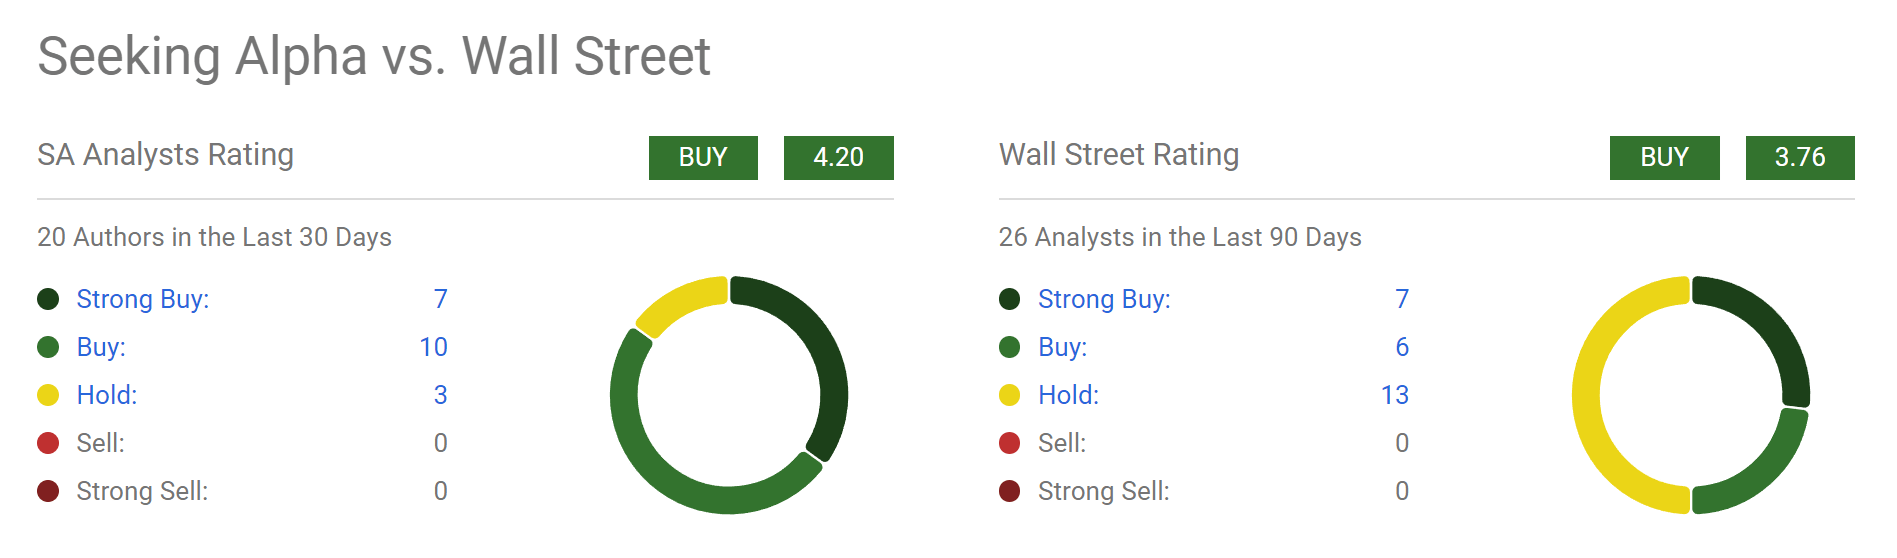Viewport: 1897px width, 558px height.
Task: Click the SA Analysts BUY rating badge
Action: pos(703,158)
